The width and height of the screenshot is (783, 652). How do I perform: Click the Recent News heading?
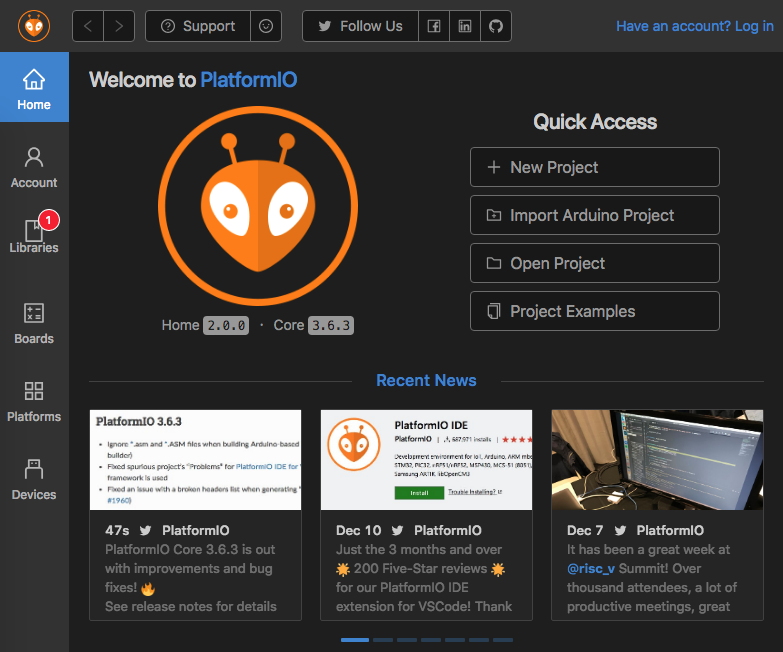(426, 380)
